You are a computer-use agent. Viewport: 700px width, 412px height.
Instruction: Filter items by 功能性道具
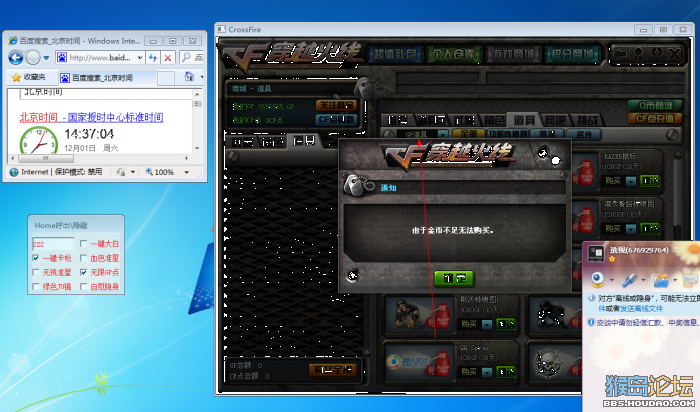point(507,134)
